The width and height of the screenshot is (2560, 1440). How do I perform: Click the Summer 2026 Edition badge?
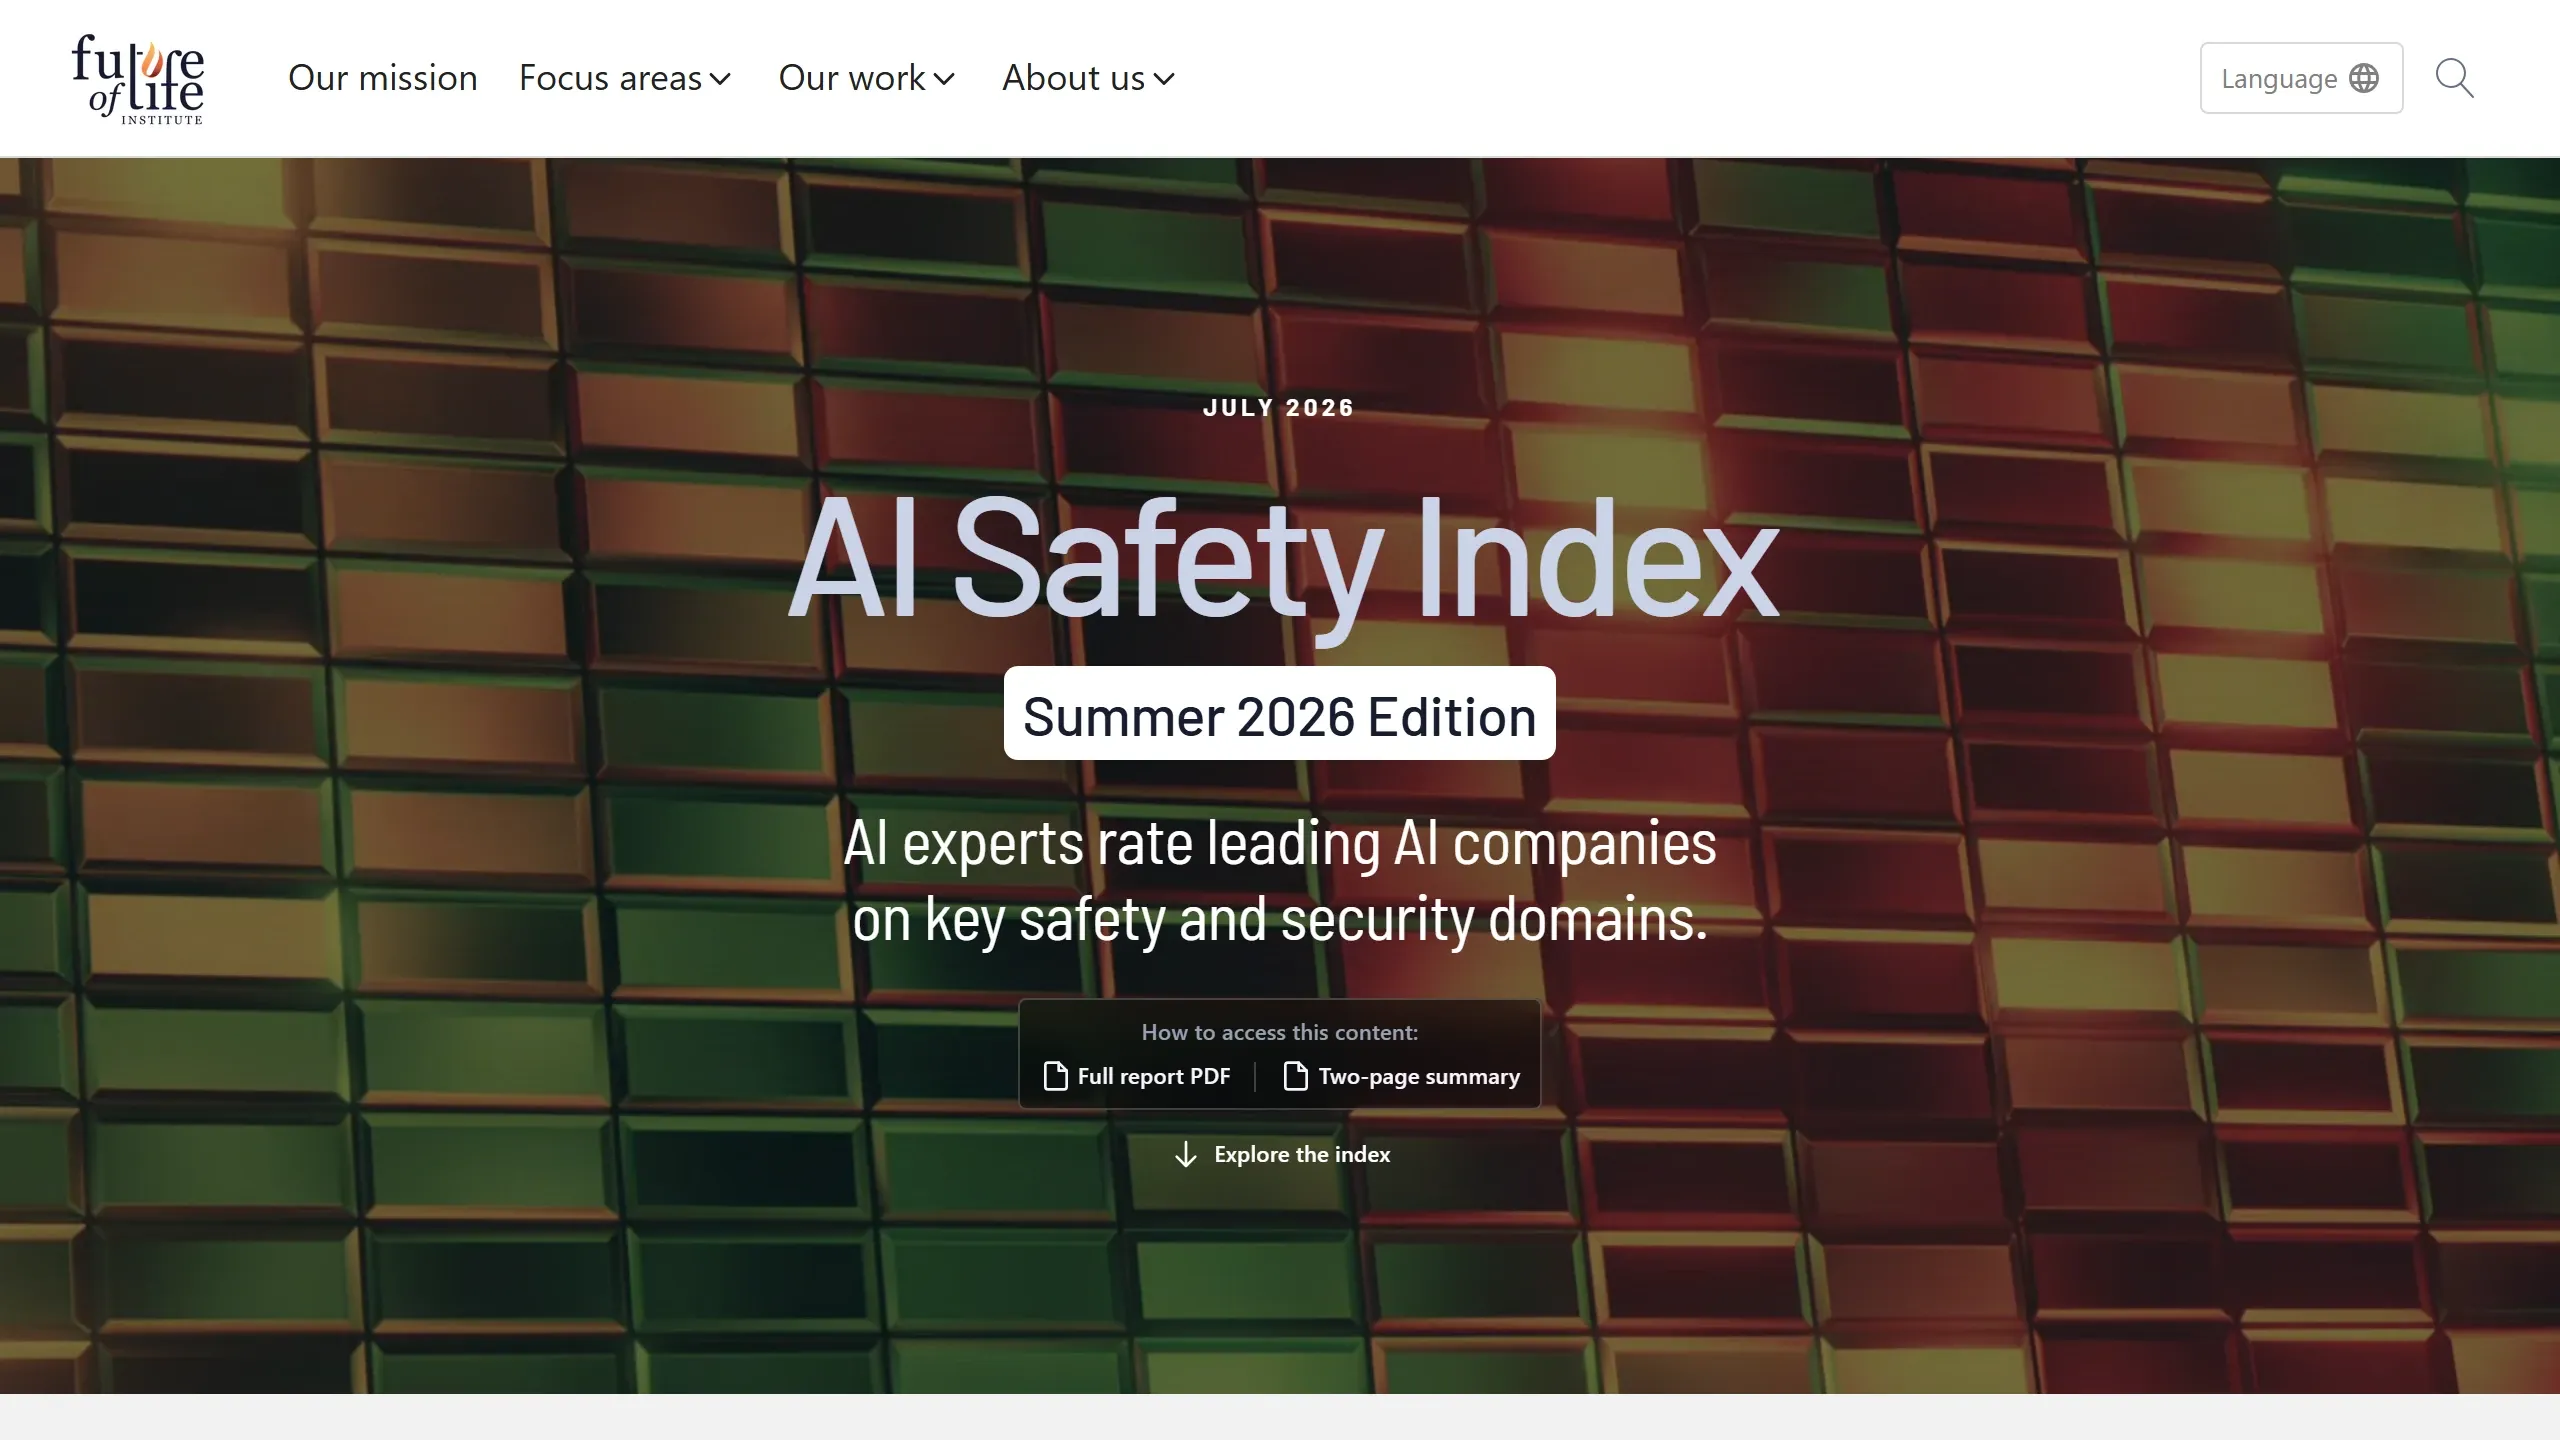point(1280,713)
